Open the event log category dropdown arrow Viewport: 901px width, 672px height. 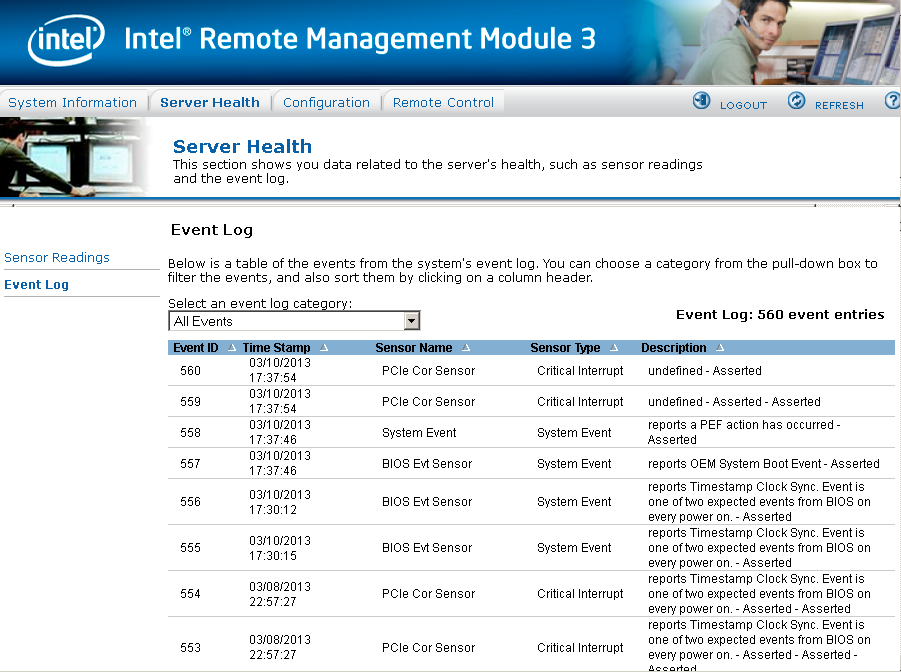pyautogui.click(x=411, y=321)
